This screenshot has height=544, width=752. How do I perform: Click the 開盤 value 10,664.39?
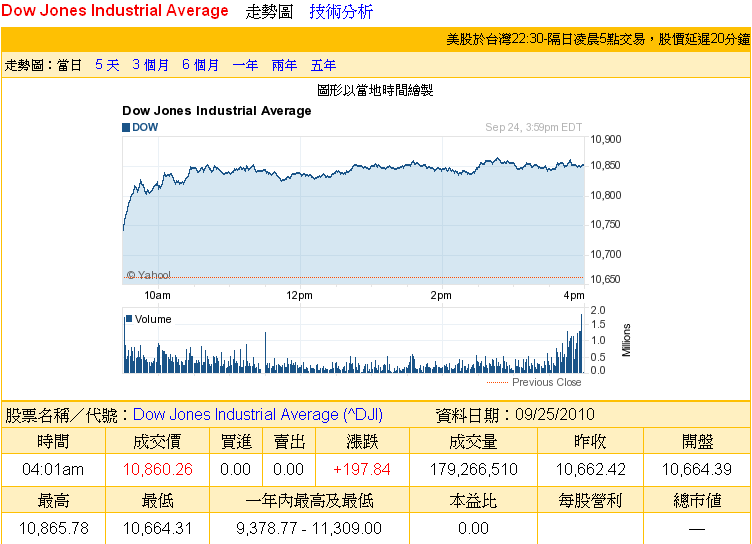click(x=697, y=469)
